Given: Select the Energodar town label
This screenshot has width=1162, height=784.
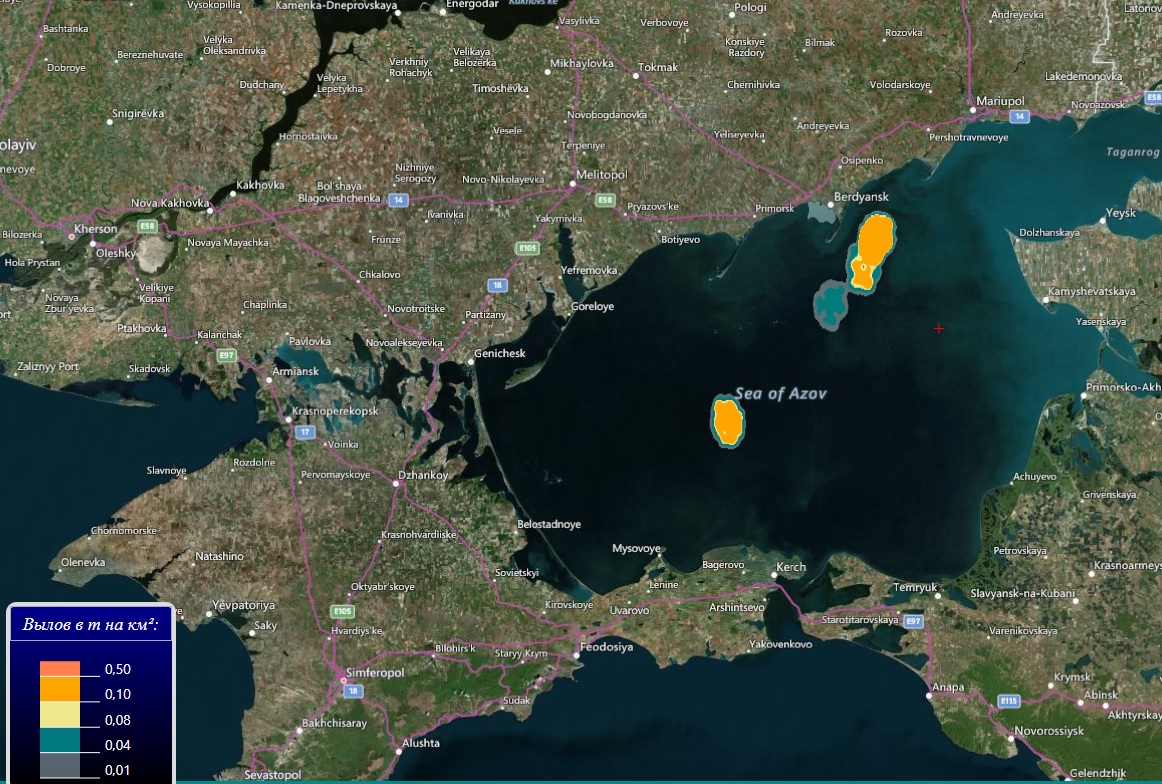Looking at the screenshot, I should tap(472, 4).
